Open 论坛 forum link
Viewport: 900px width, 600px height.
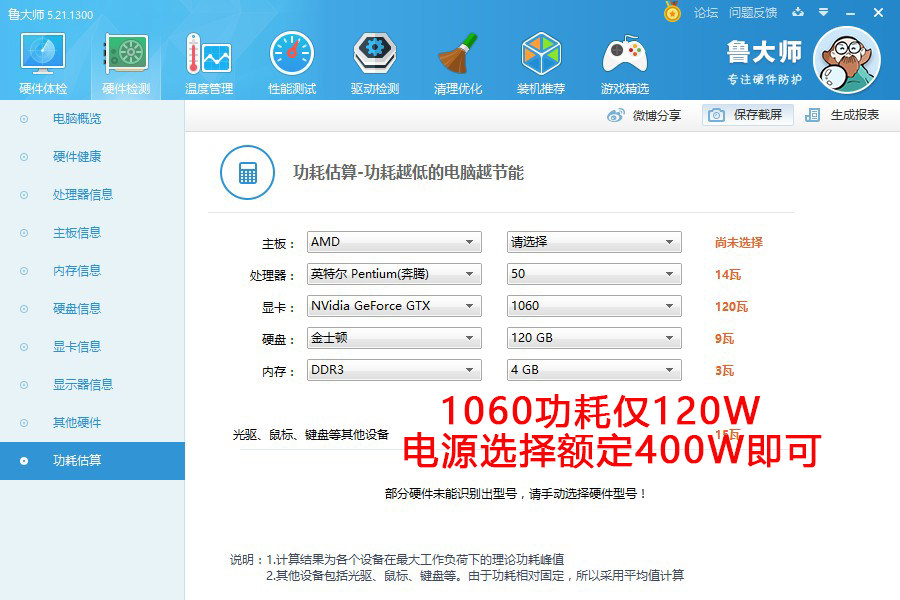(705, 13)
